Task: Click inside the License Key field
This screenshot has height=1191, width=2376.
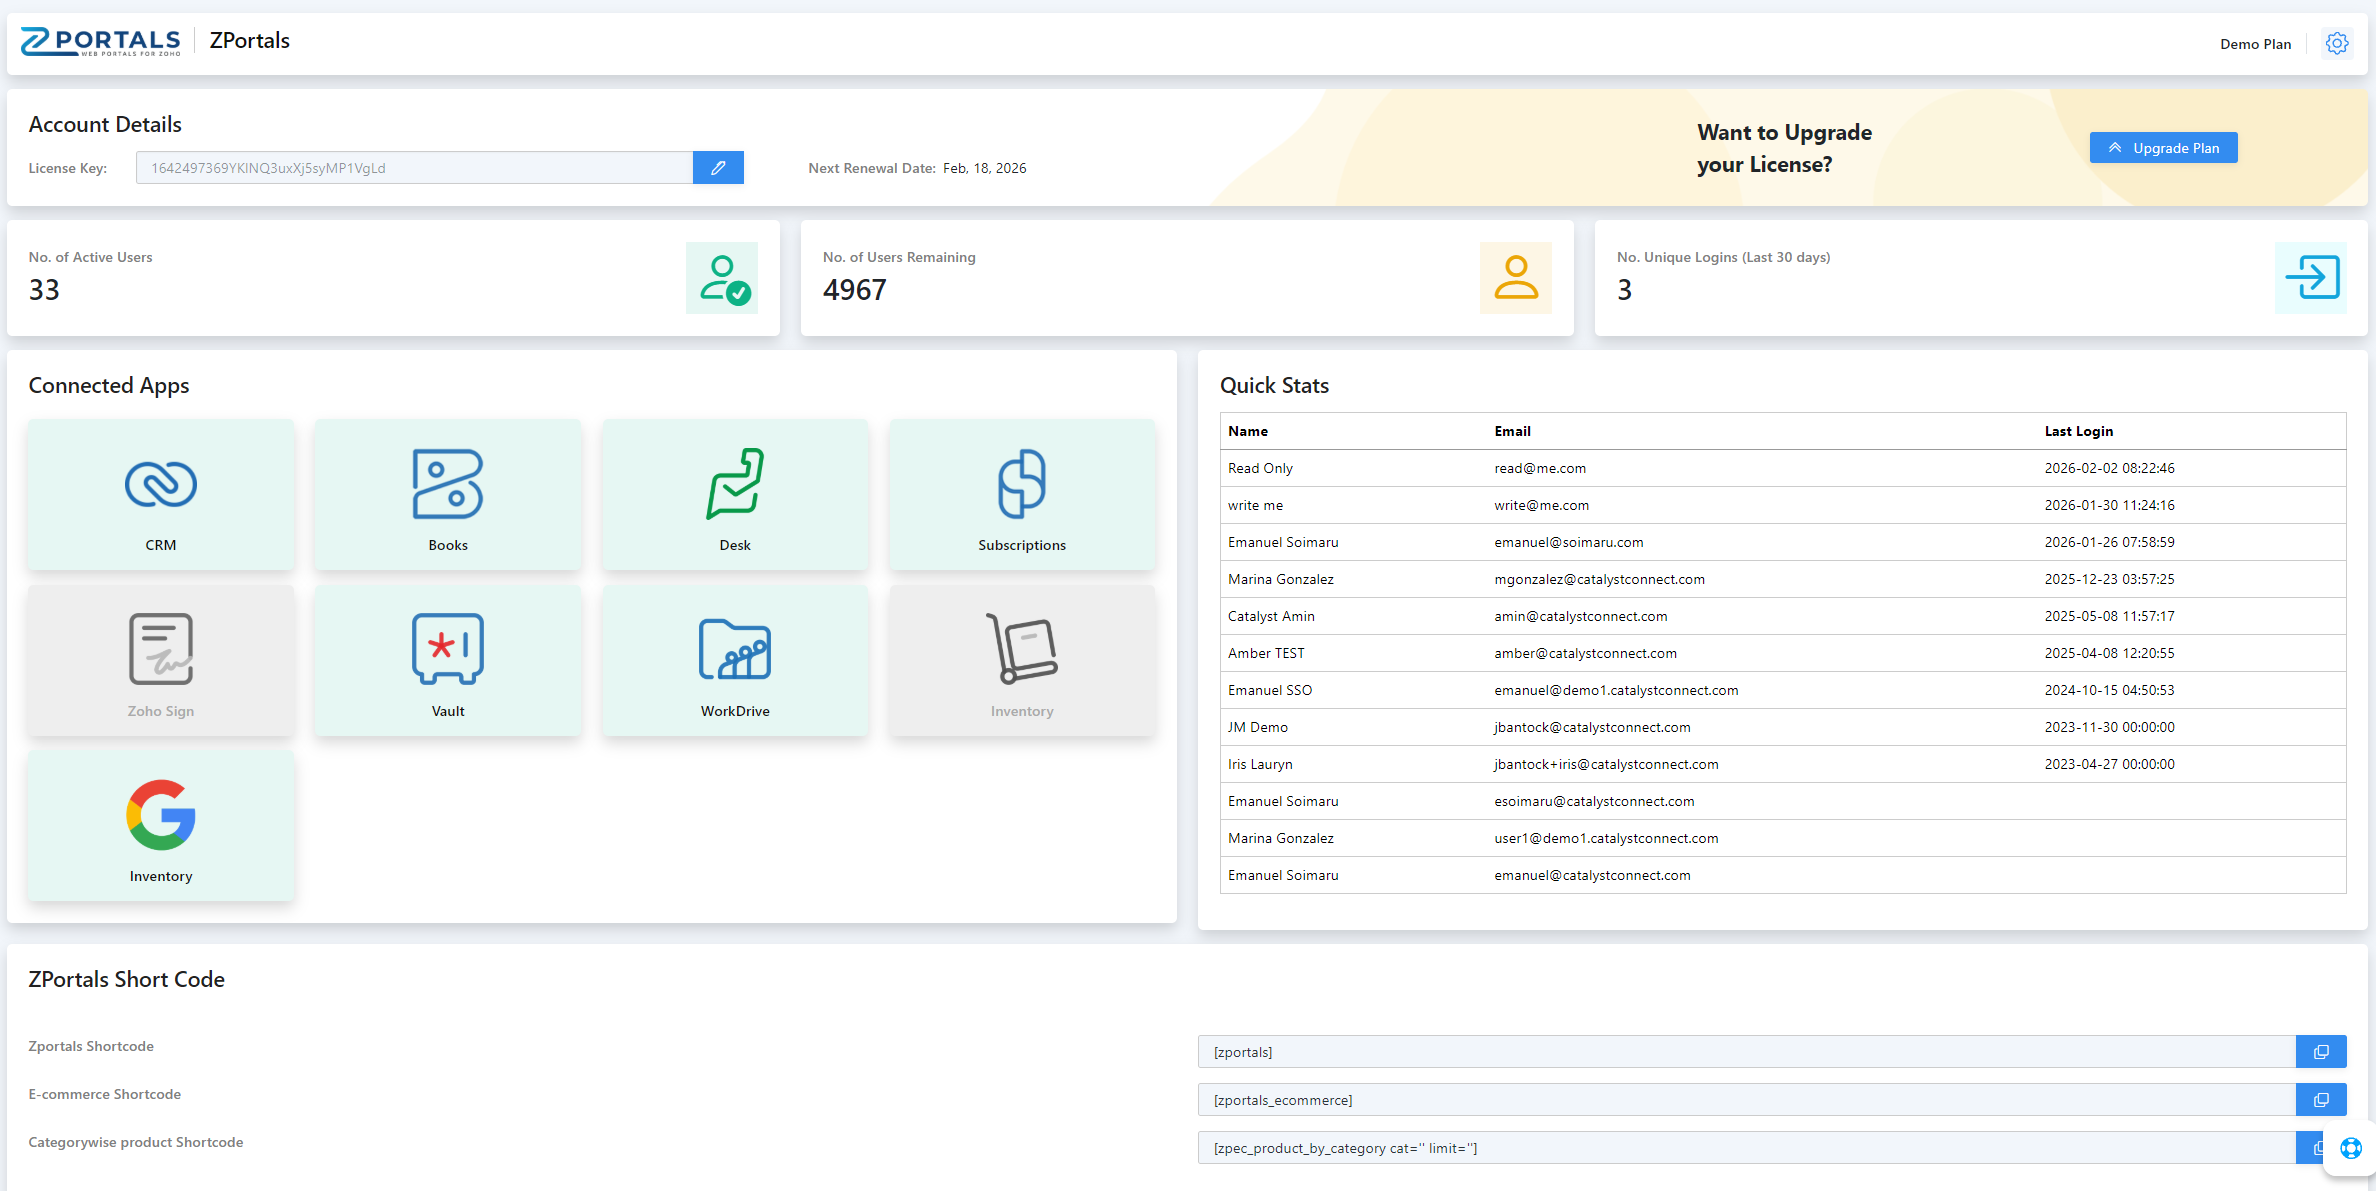Action: click(x=410, y=167)
